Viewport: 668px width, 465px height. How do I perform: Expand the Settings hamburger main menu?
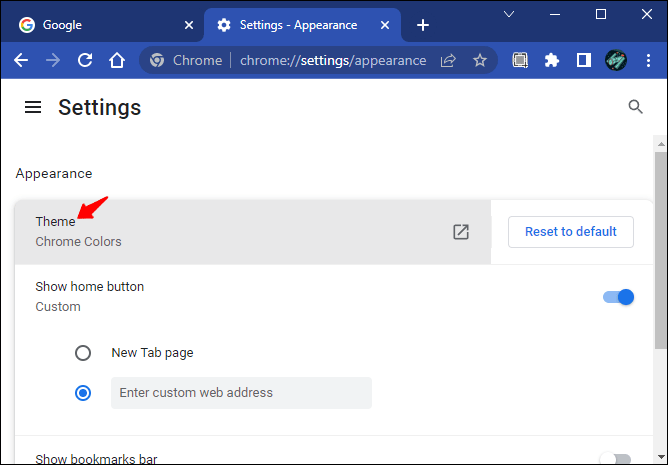pos(33,107)
